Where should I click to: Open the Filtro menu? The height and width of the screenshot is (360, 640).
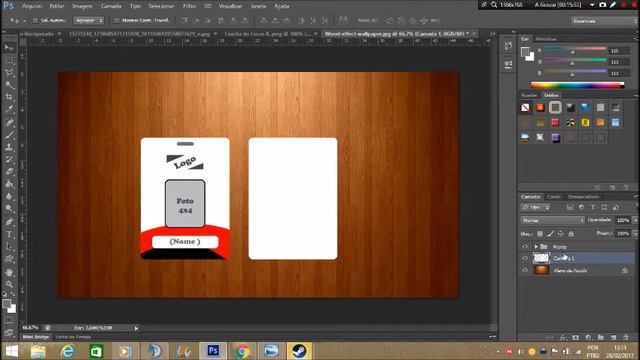[189, 6]
